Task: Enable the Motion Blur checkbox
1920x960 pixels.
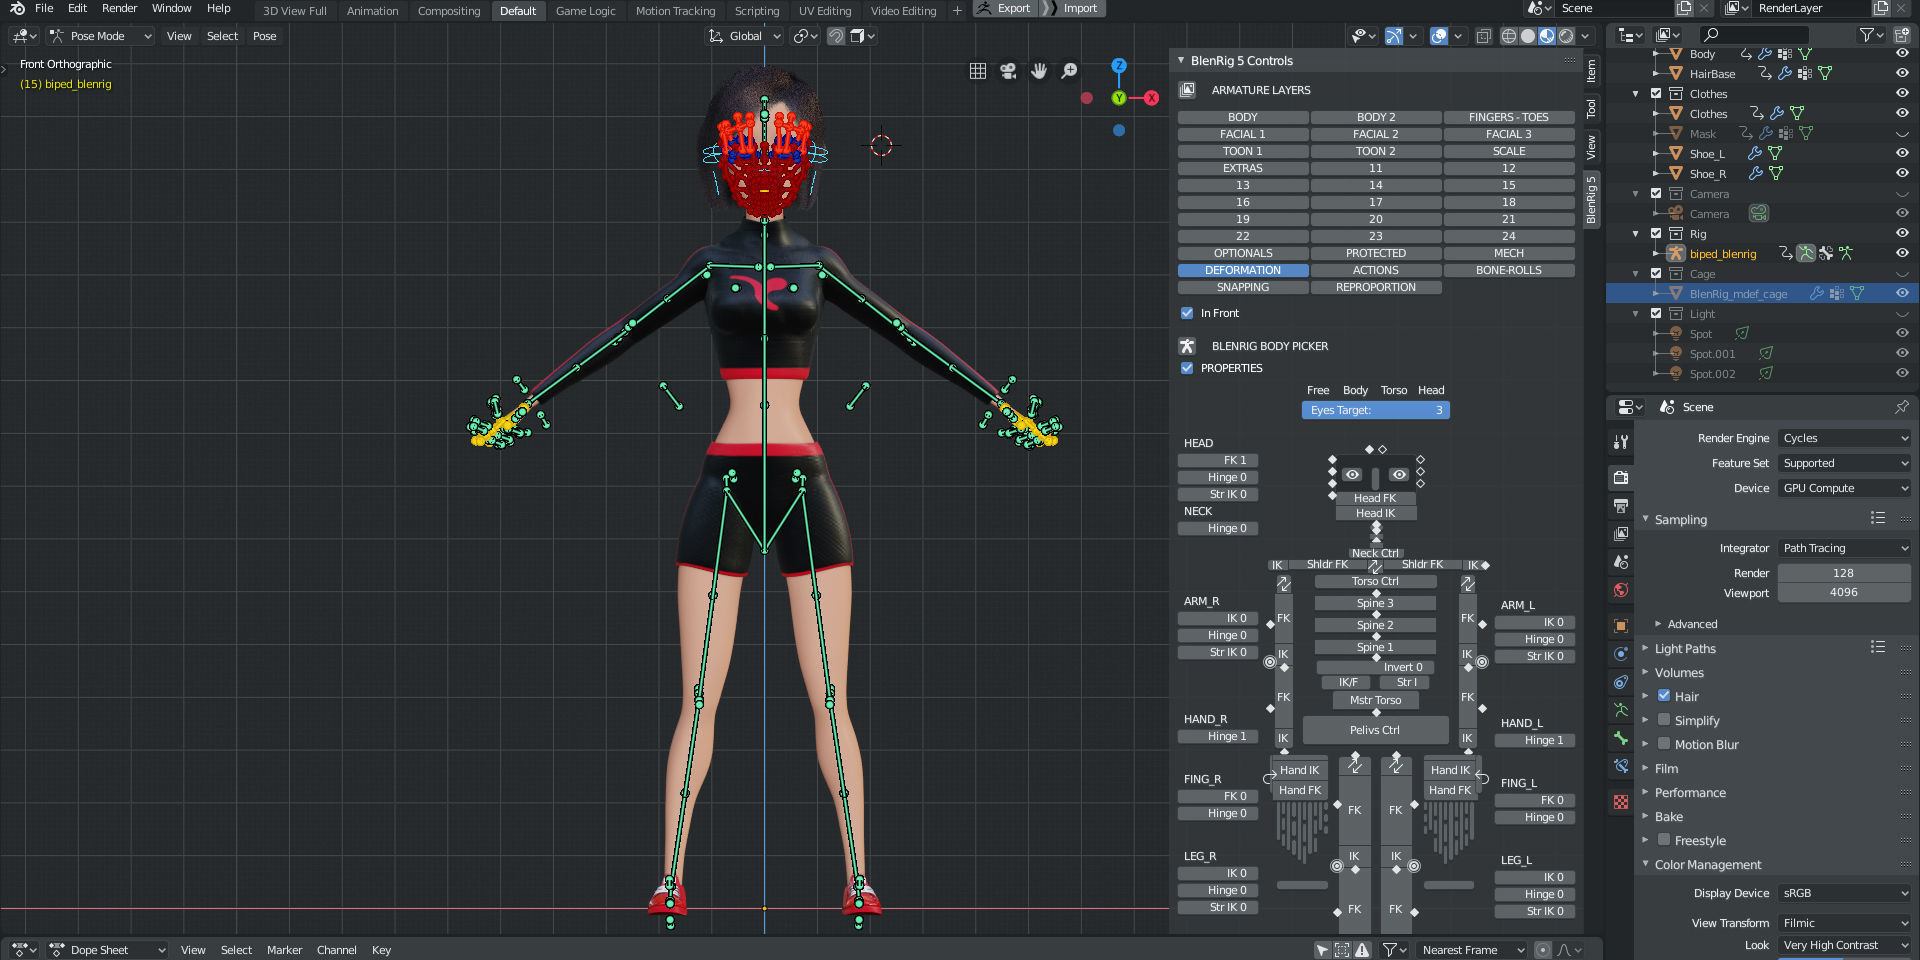Action: (x=1664, y=744)
